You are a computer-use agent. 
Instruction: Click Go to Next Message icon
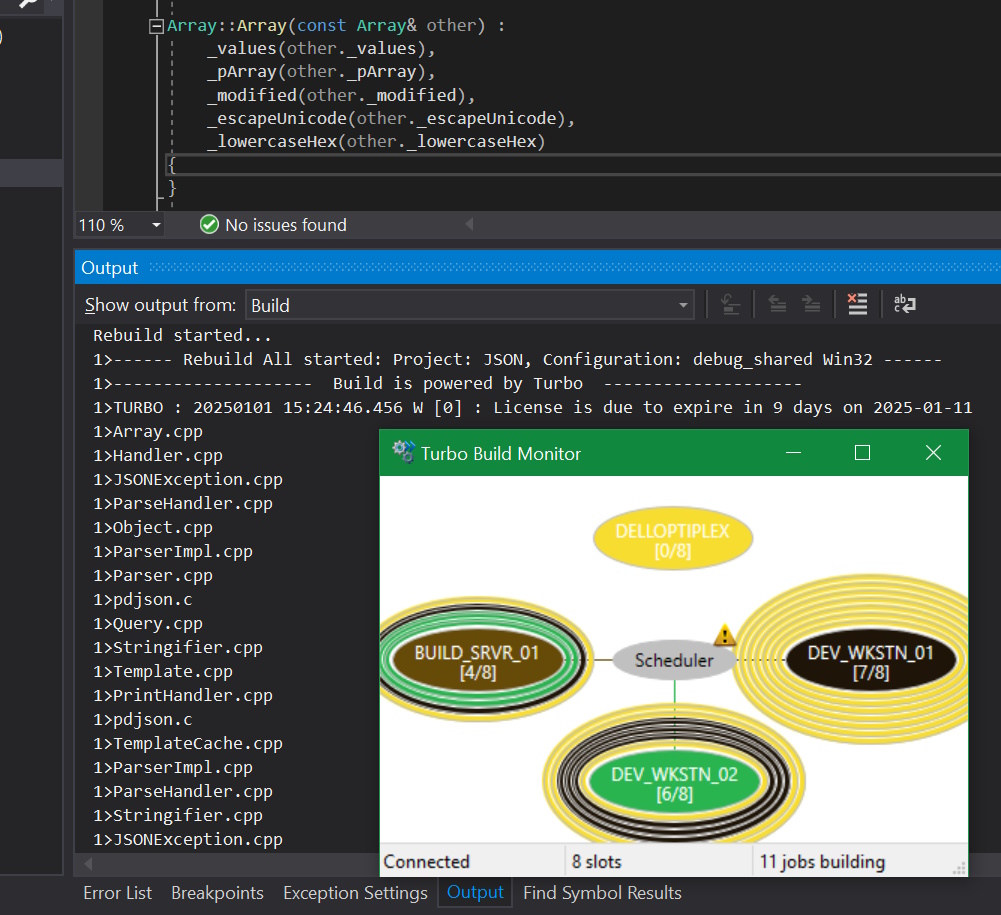click(x=812, y=305)
